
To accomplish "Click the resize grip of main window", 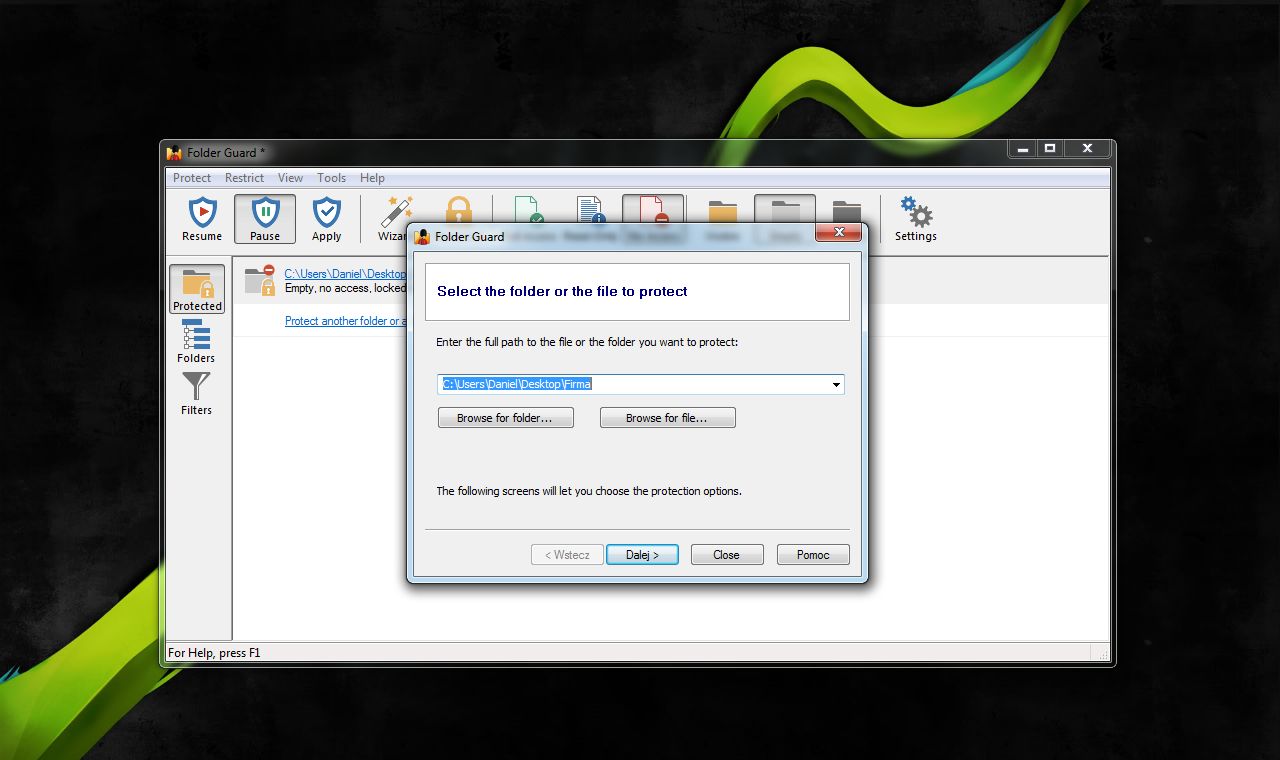I will point(1103,654).
